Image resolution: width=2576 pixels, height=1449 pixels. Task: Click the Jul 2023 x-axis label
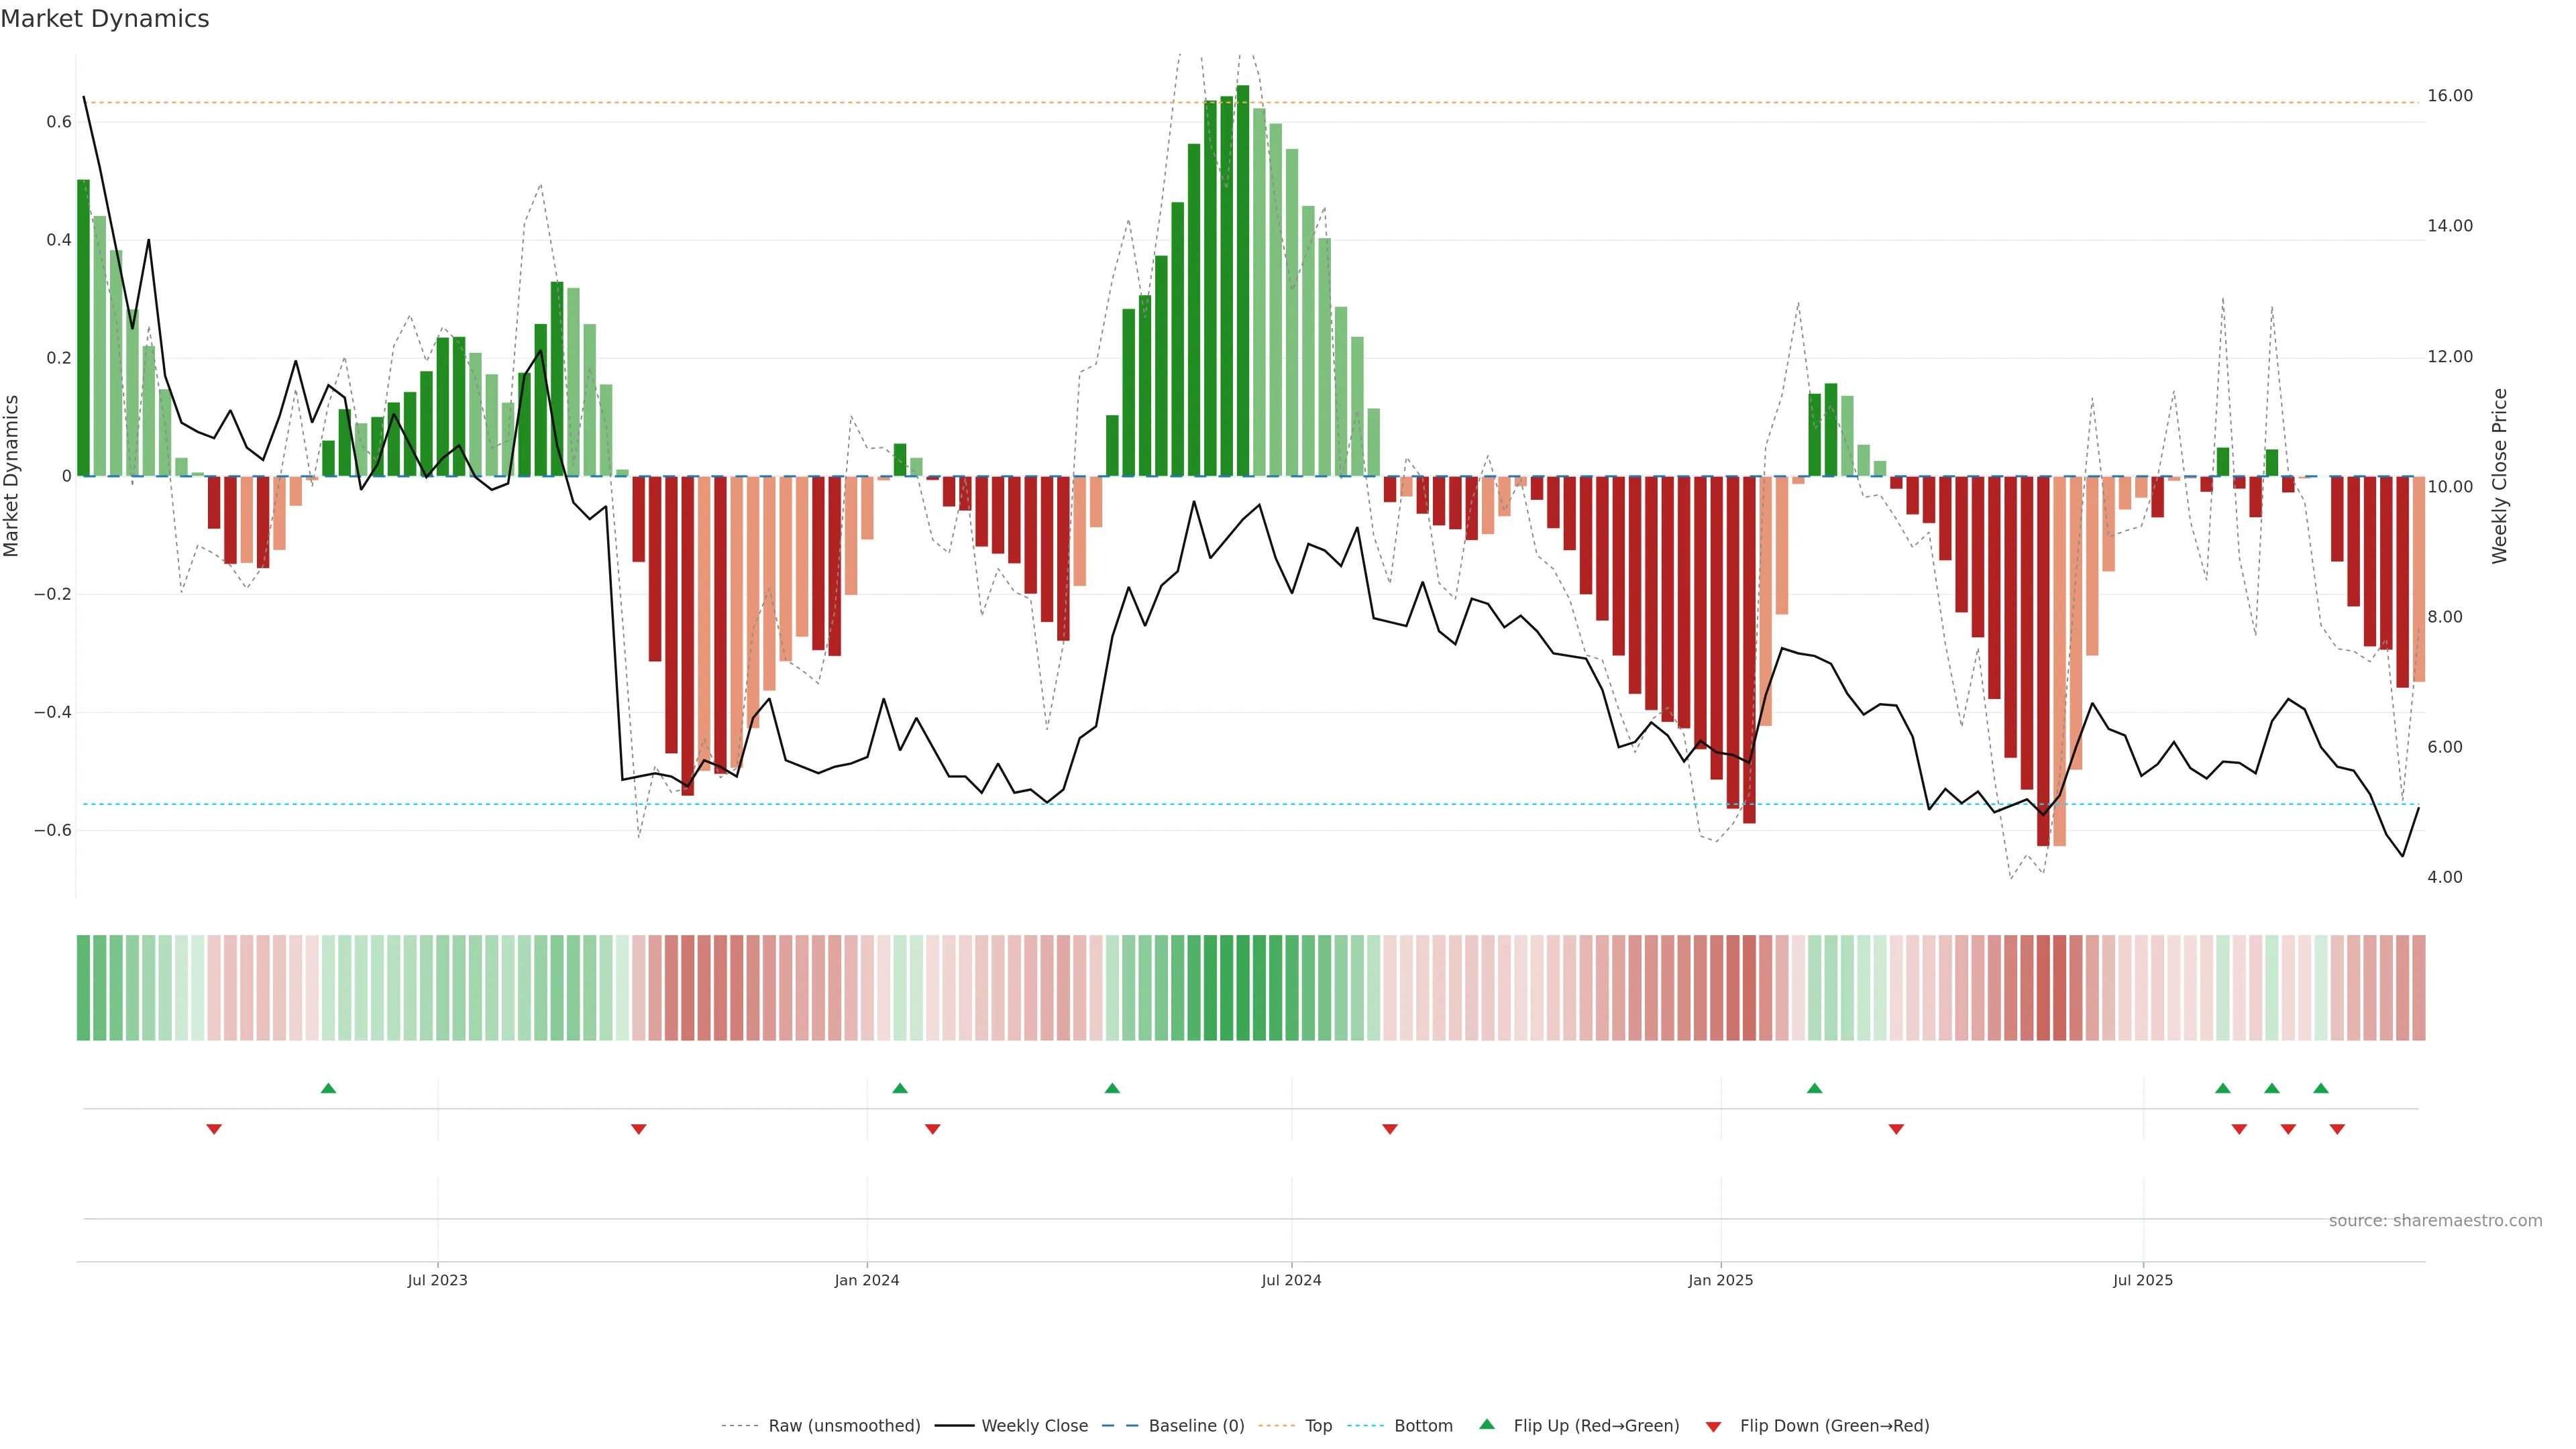437,1280
